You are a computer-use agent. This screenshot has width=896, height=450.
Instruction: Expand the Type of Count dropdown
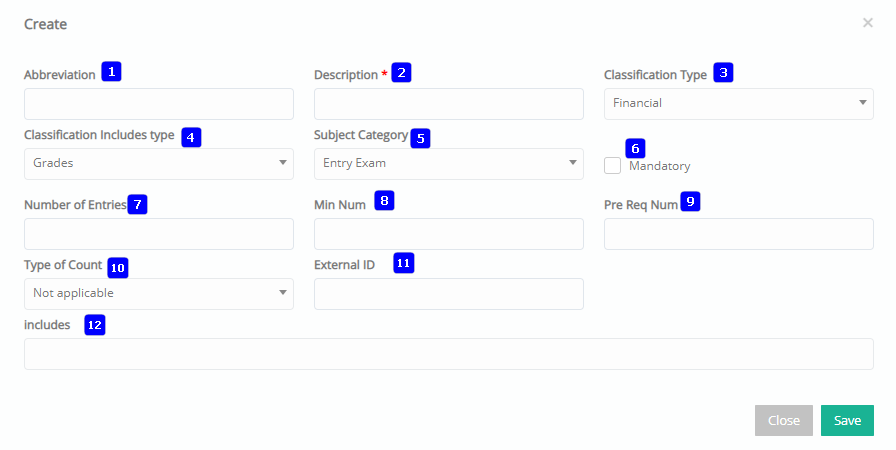pyautogui.click(x=159, y=294)
